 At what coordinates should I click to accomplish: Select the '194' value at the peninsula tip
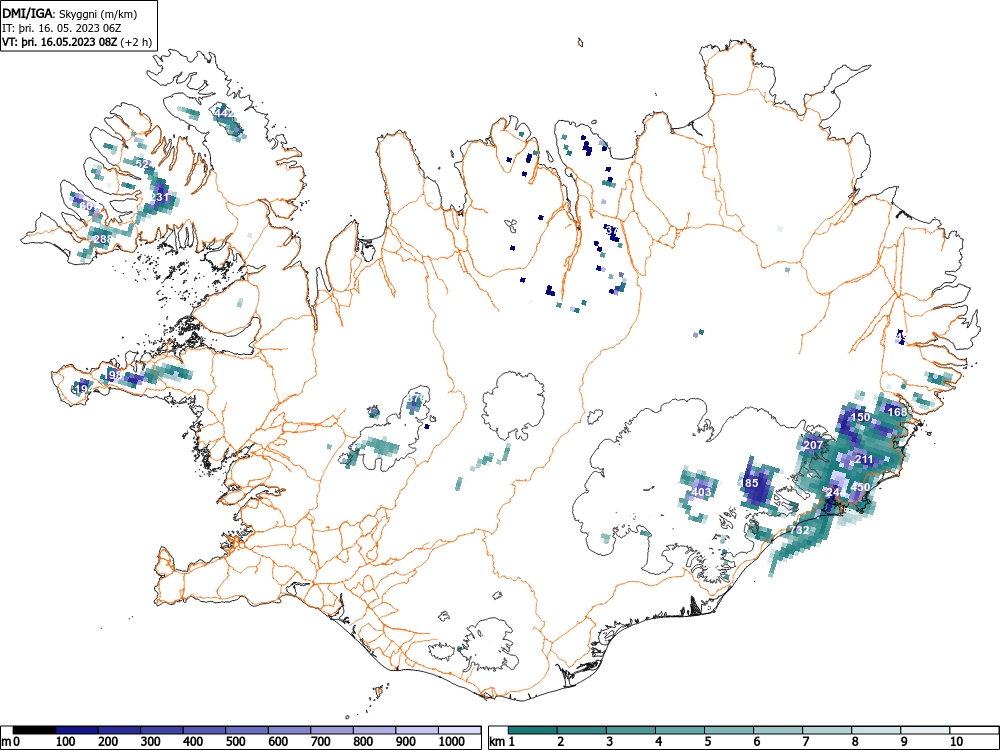tap(84, 388)
